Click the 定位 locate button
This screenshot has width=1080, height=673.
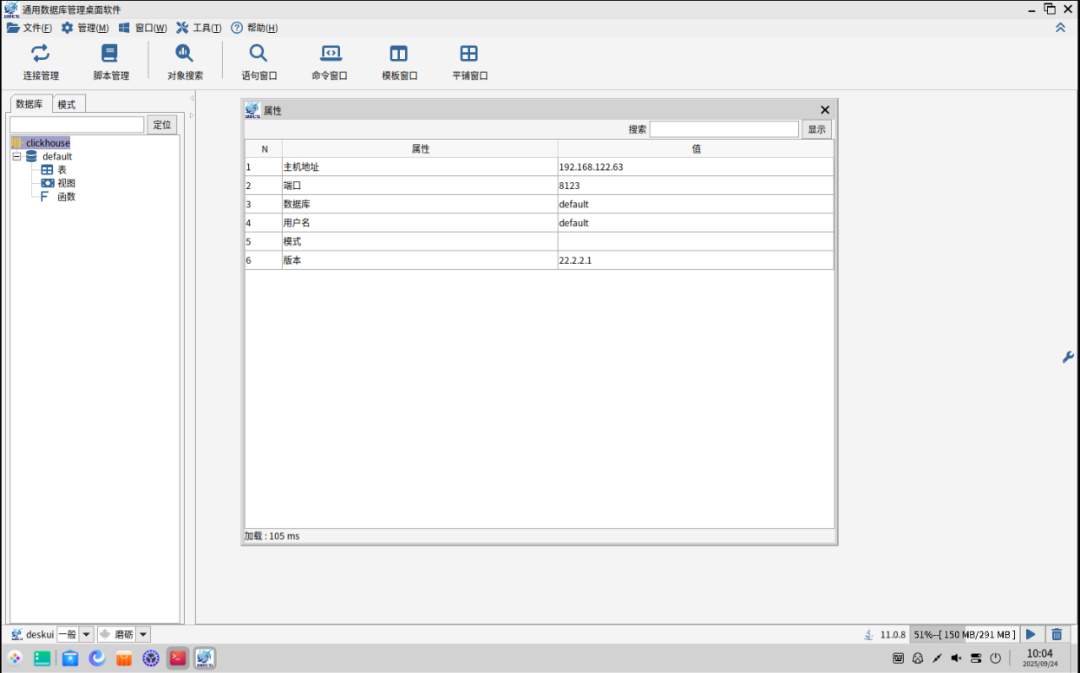162,125
